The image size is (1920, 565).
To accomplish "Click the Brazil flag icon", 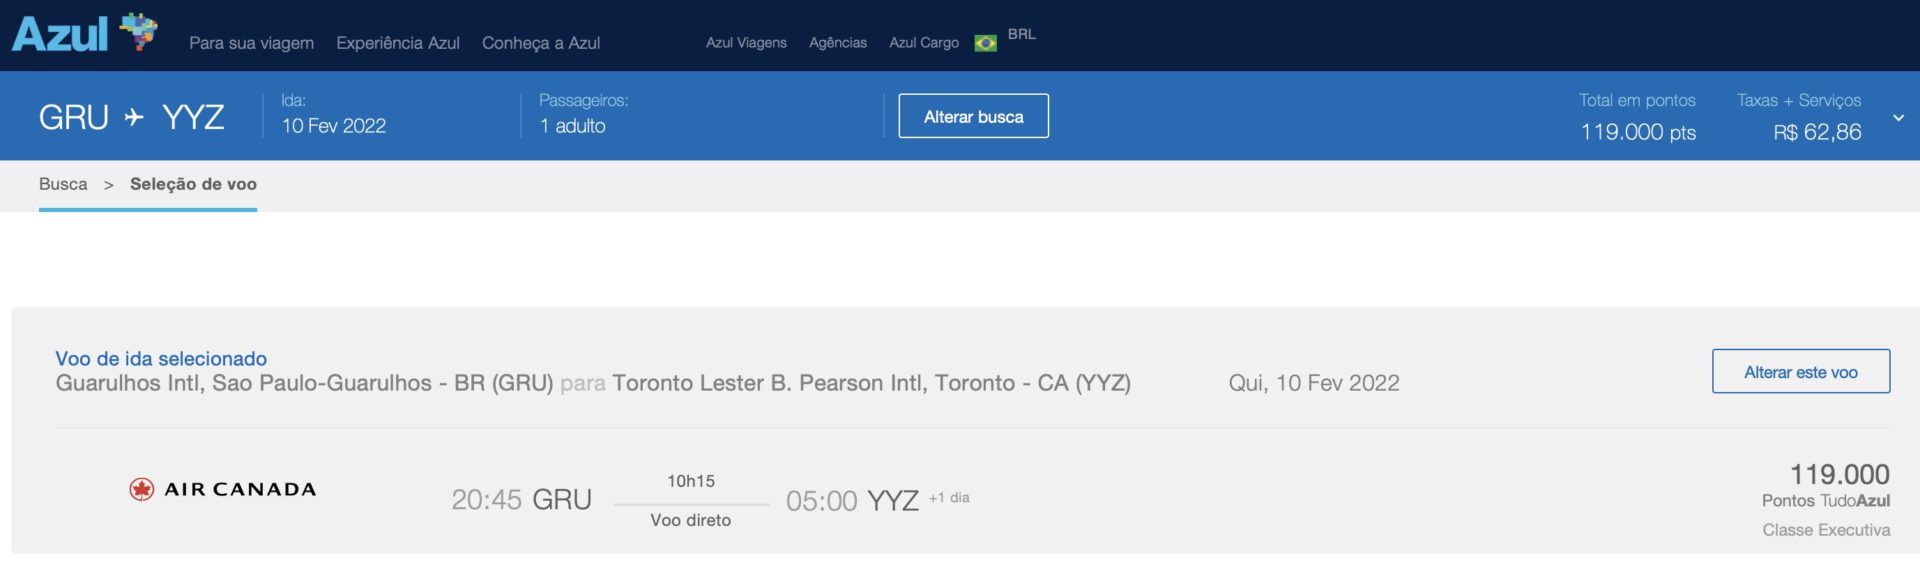I will tap(985, 43).
